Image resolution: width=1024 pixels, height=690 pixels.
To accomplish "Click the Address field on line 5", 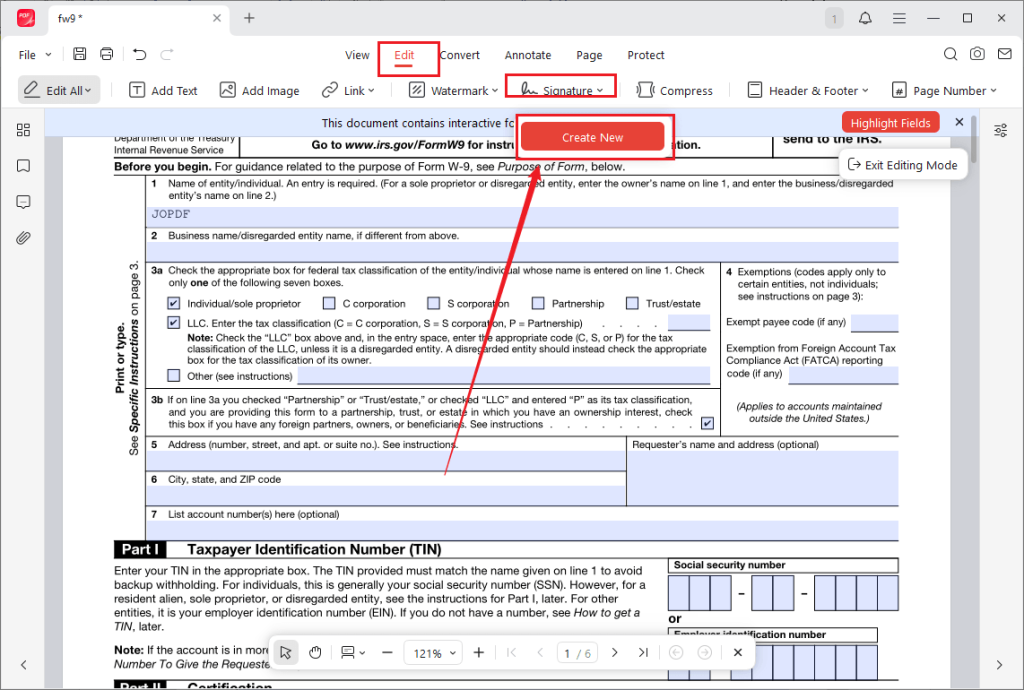I will coord(385,460).
